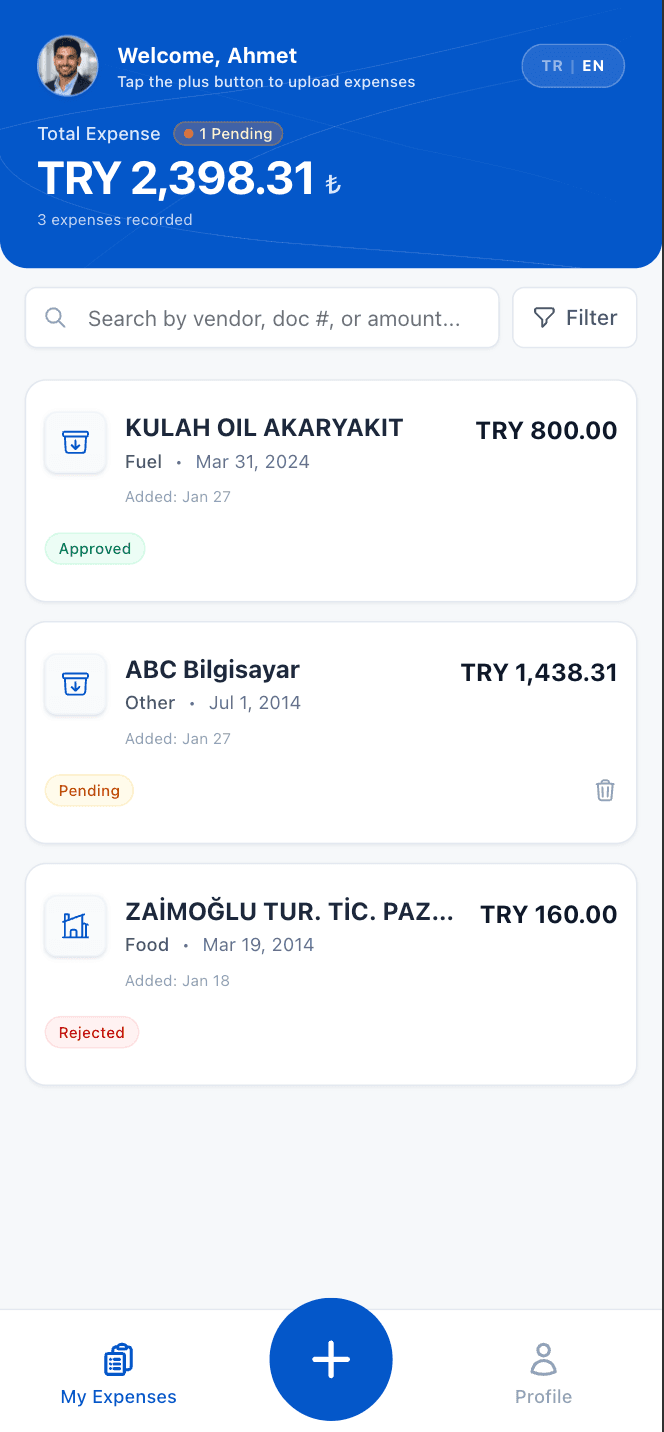Open the Filter panel
This screenshot has width=664, height=1432.
pyautogui.click(x=574, y=317)
